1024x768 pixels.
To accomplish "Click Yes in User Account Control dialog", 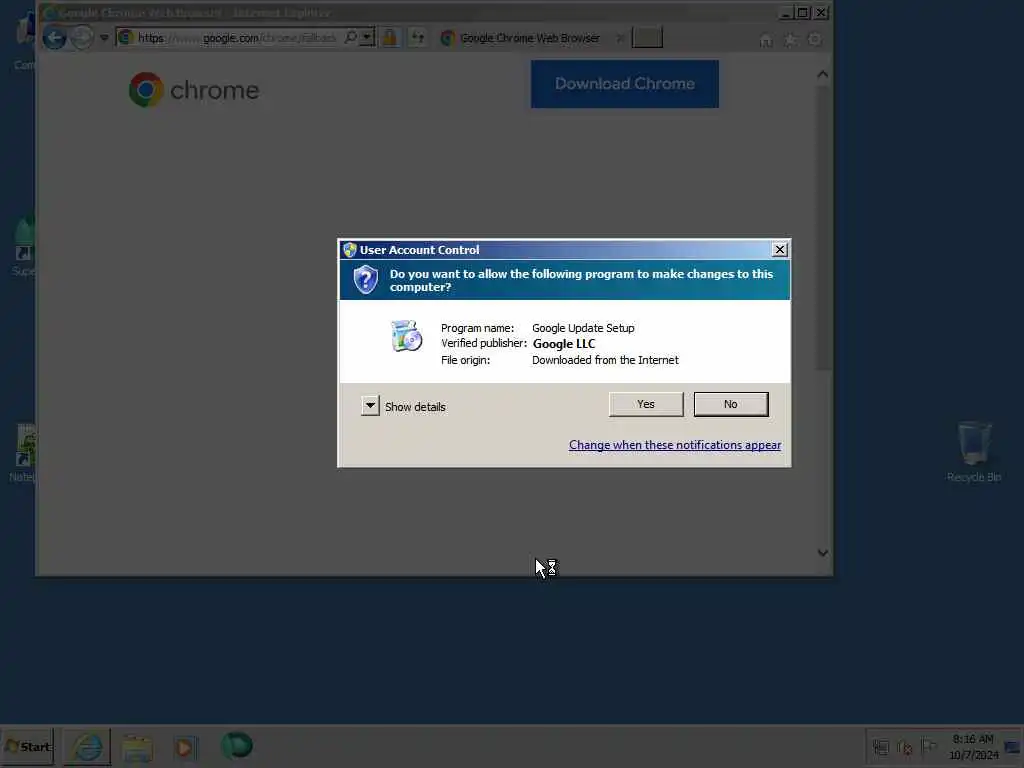I will 645,404.
